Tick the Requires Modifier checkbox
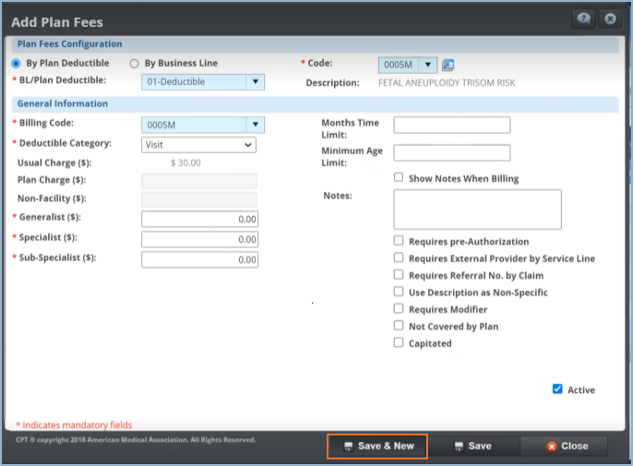Image resolution: width=634 pixels, height=466 pixels. [x=399, y=309]
